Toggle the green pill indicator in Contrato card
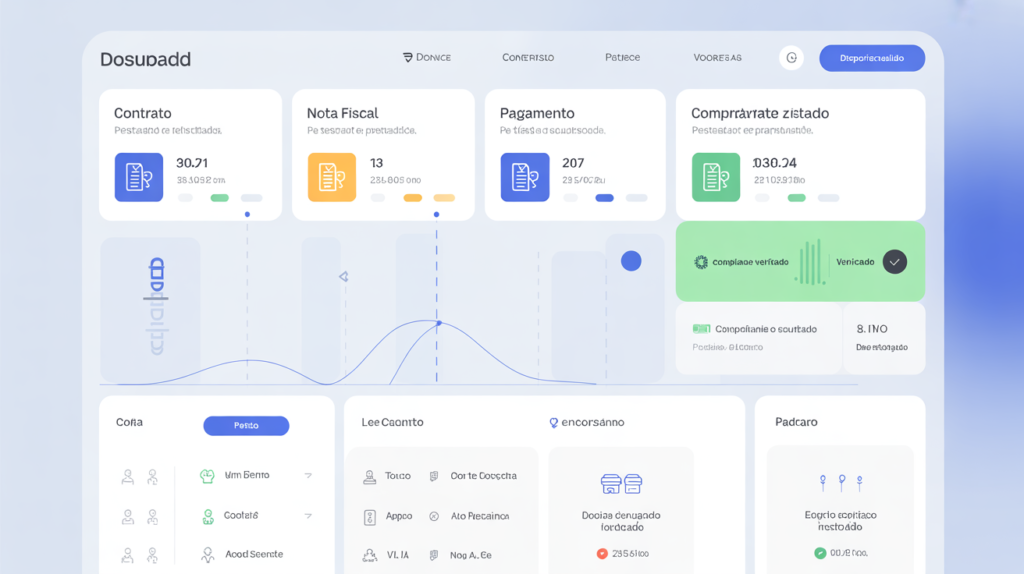 219,198
